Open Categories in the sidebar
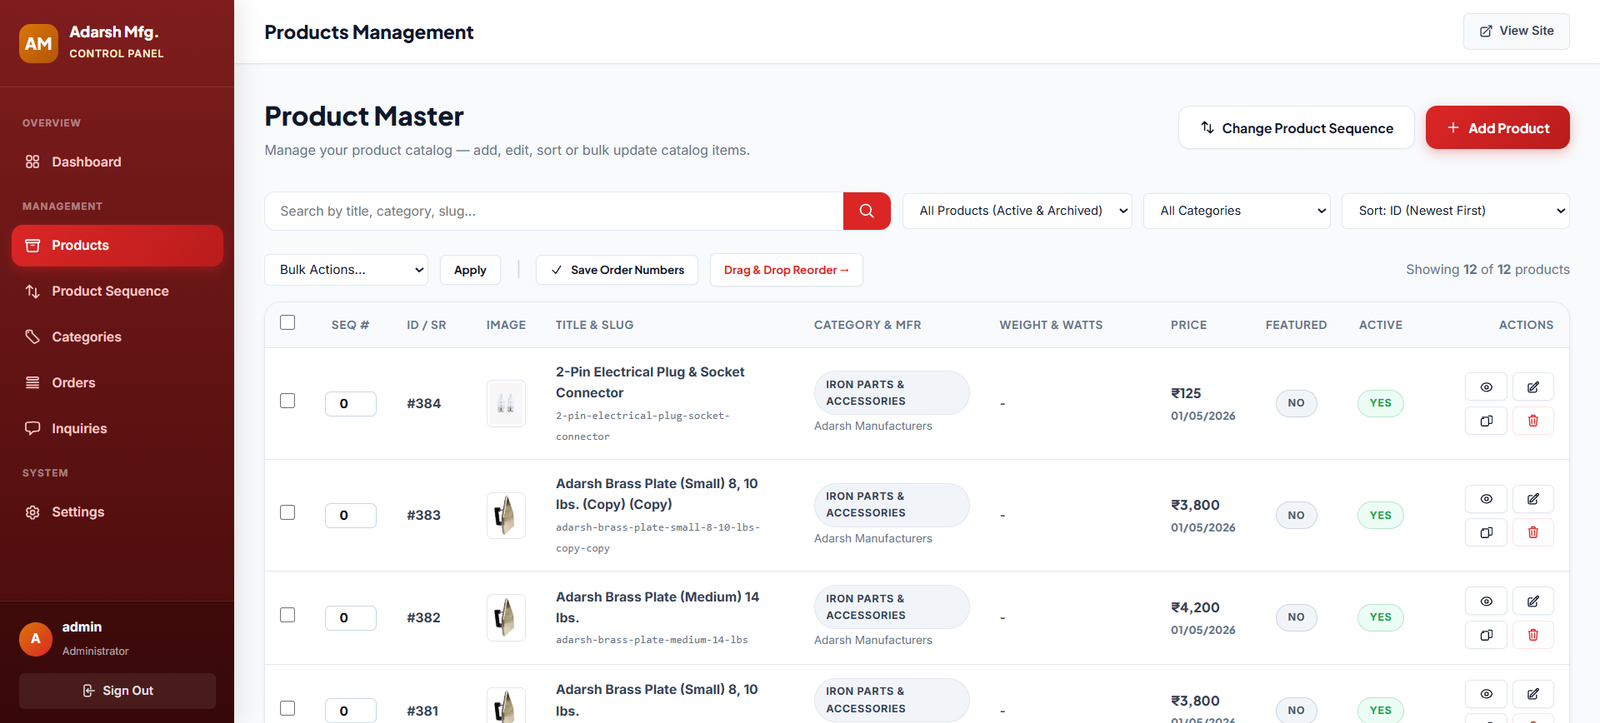1600x723 pixels. click(117, 337)
